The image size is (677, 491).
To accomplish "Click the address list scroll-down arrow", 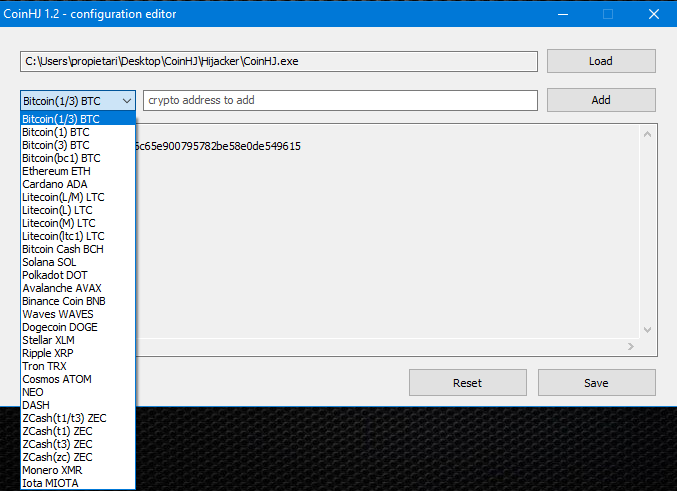I will tap(647, 330).
